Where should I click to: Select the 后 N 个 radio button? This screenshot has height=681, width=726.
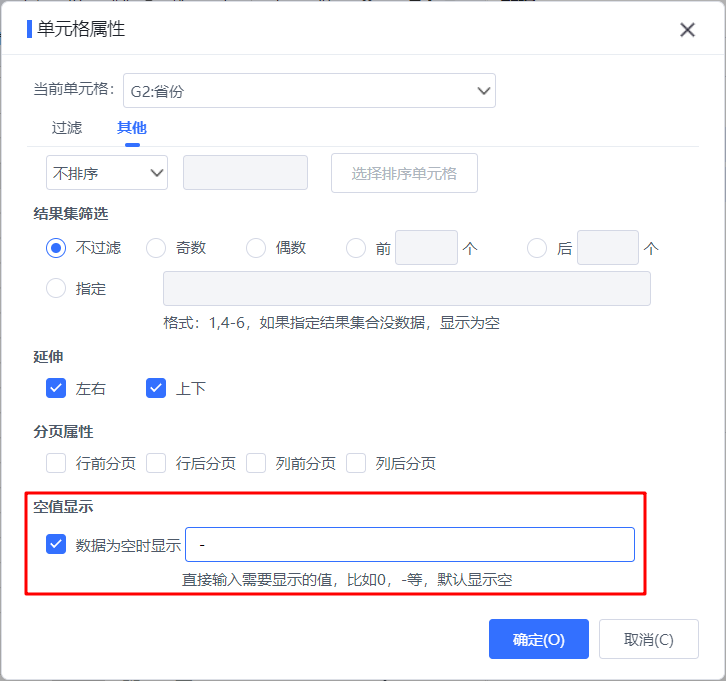tap(537, 248)
